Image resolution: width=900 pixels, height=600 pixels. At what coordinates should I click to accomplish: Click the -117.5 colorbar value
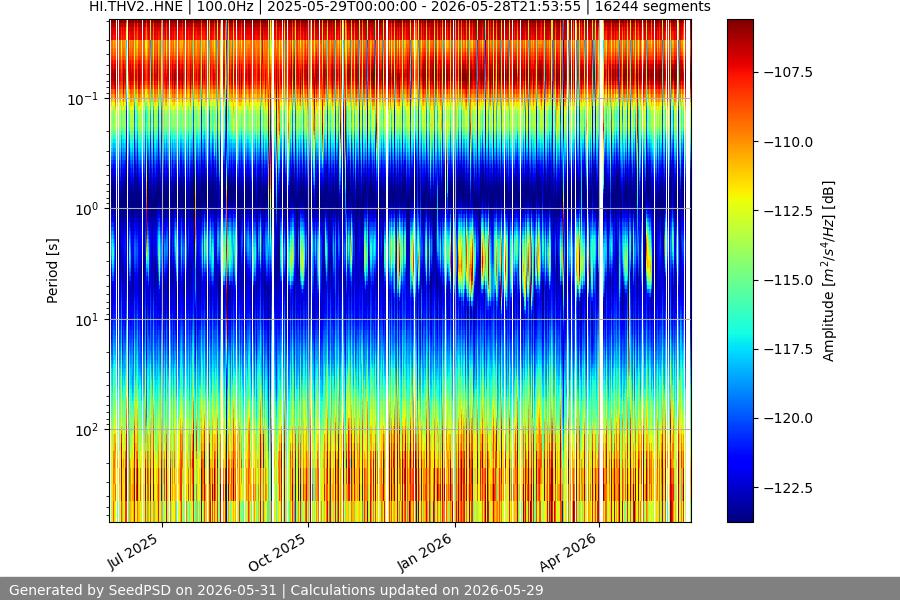click(x=788, y=349)
